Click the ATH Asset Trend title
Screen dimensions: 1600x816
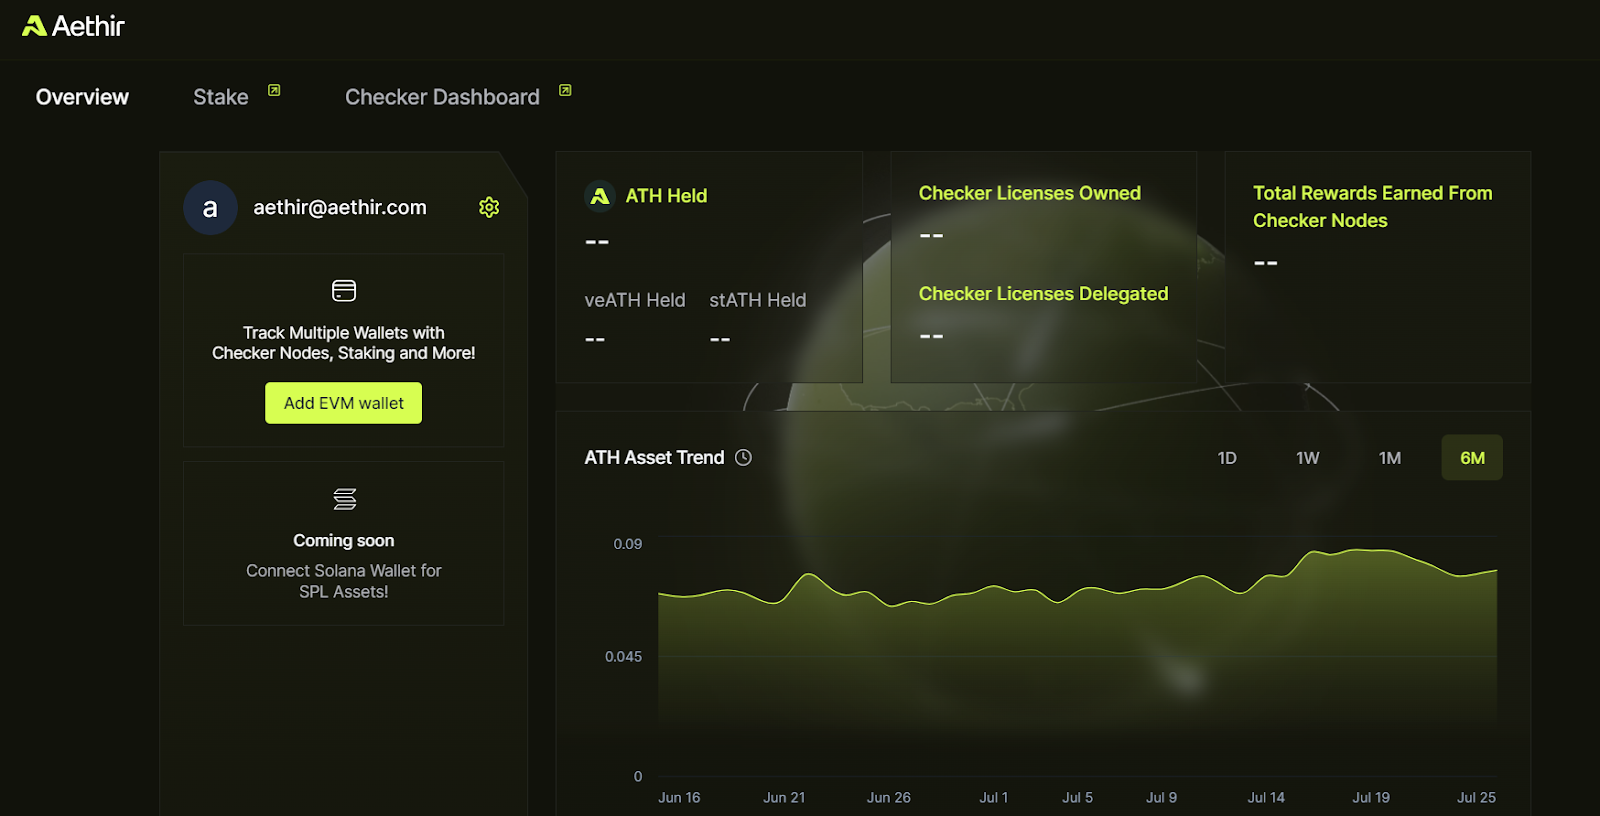654,458
